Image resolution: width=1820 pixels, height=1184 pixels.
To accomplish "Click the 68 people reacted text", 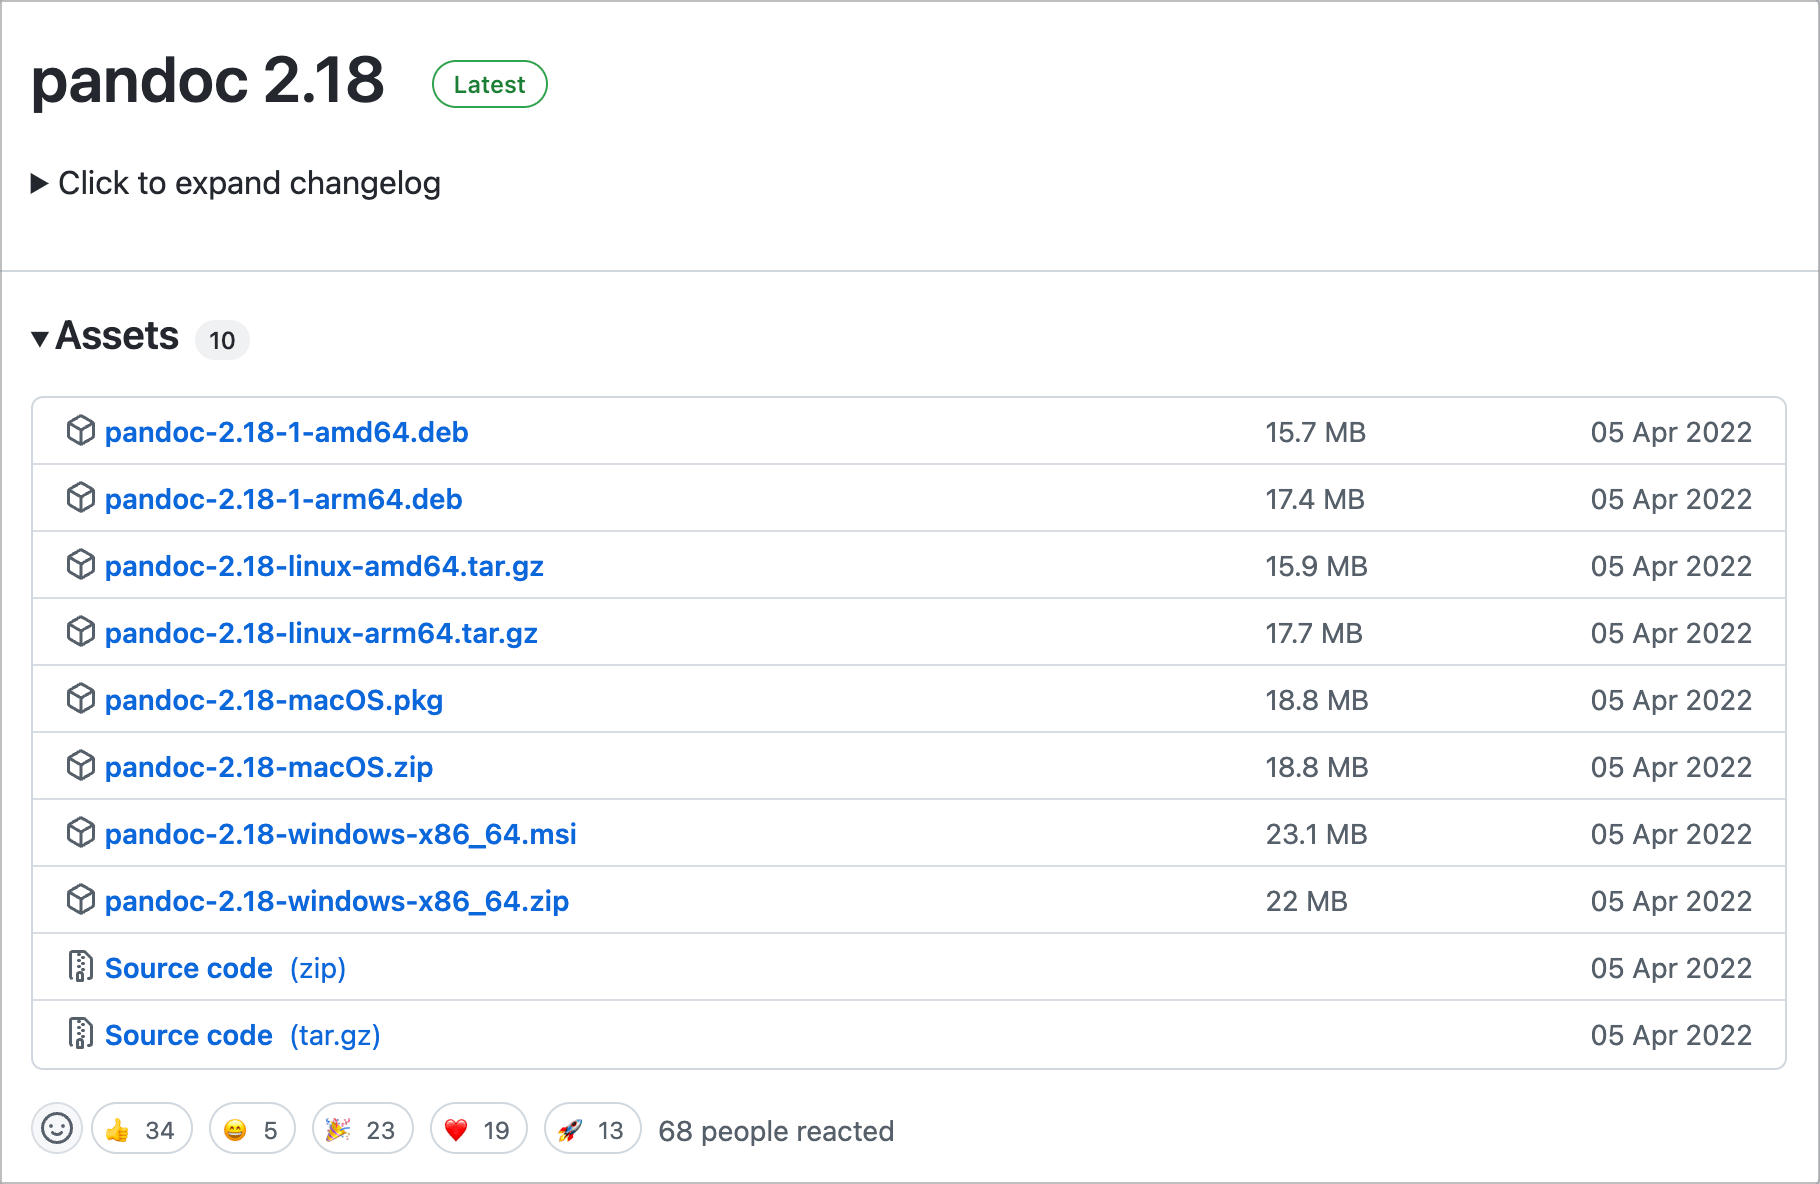I will point(776,1131).
